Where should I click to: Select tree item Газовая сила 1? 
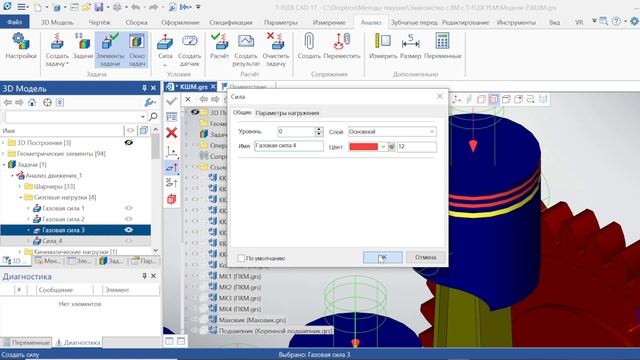63,208
